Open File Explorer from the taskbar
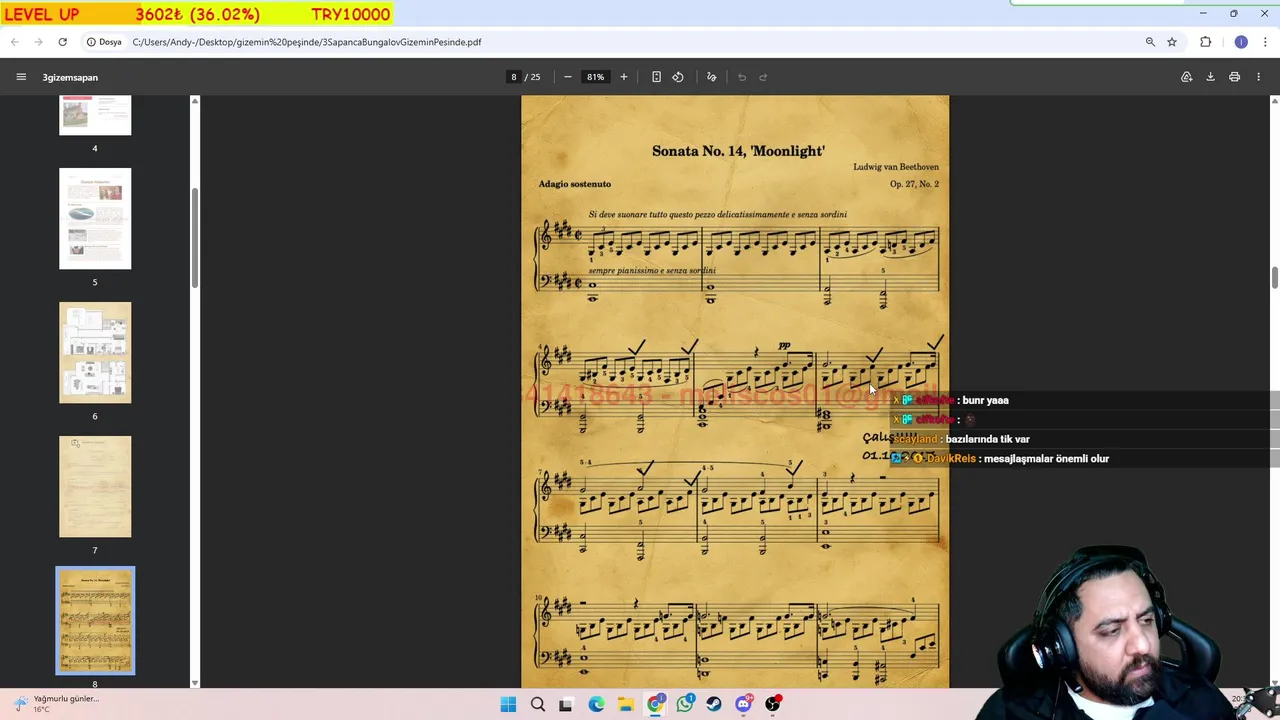1280x720 pixels. pyautogui.click(x=626, y=704)
